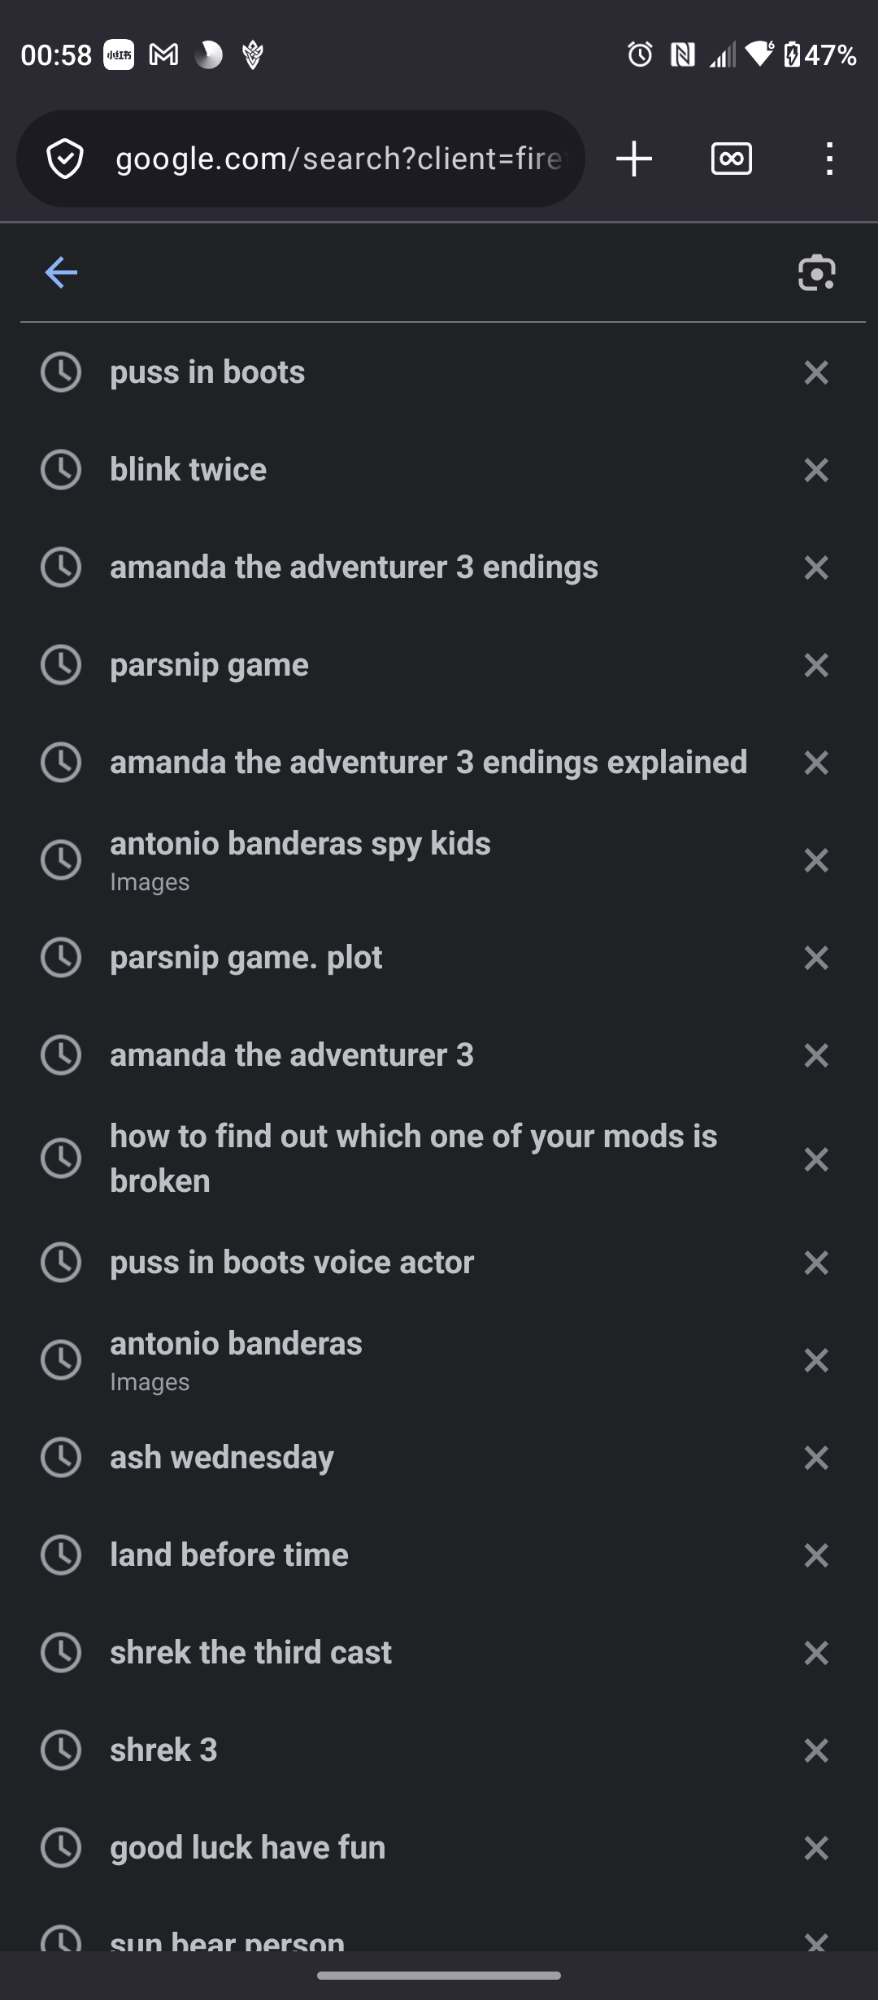Open Google Lens camera search
The height and width of the screenshot is (2000, 878).
point(816,273)
